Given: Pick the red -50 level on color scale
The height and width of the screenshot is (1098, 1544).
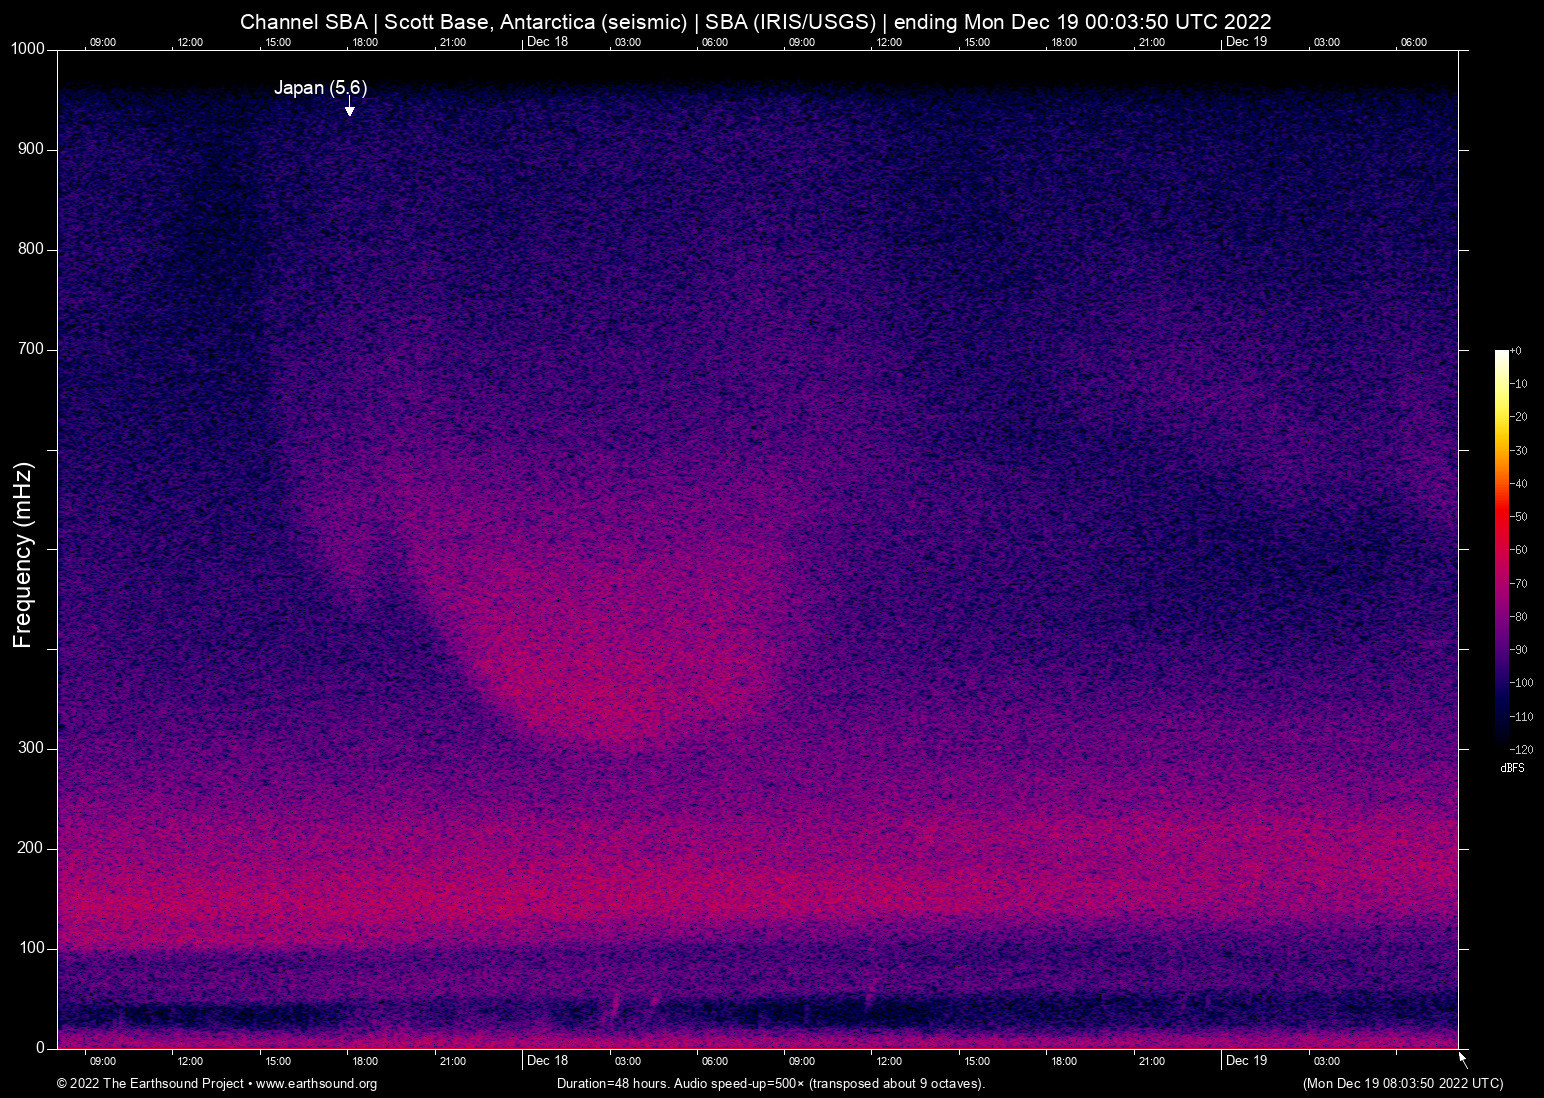Looking at the screenshot, I should [x=1501, y=517].
